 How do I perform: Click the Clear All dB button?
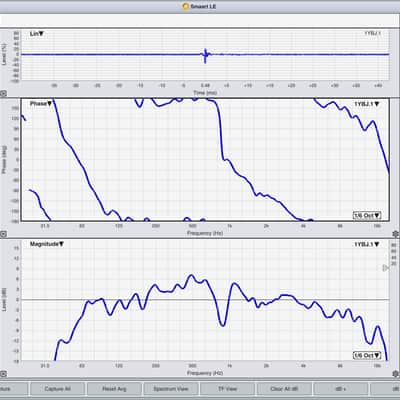[284, 389]
